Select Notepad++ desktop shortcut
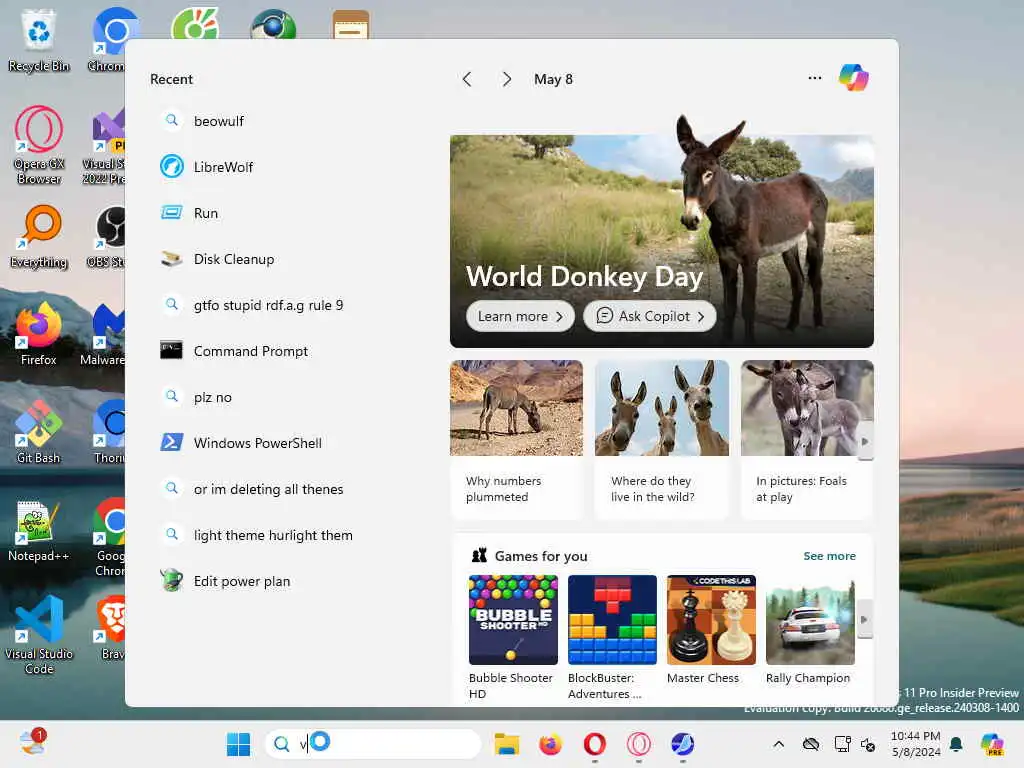 tap(39, 530)
